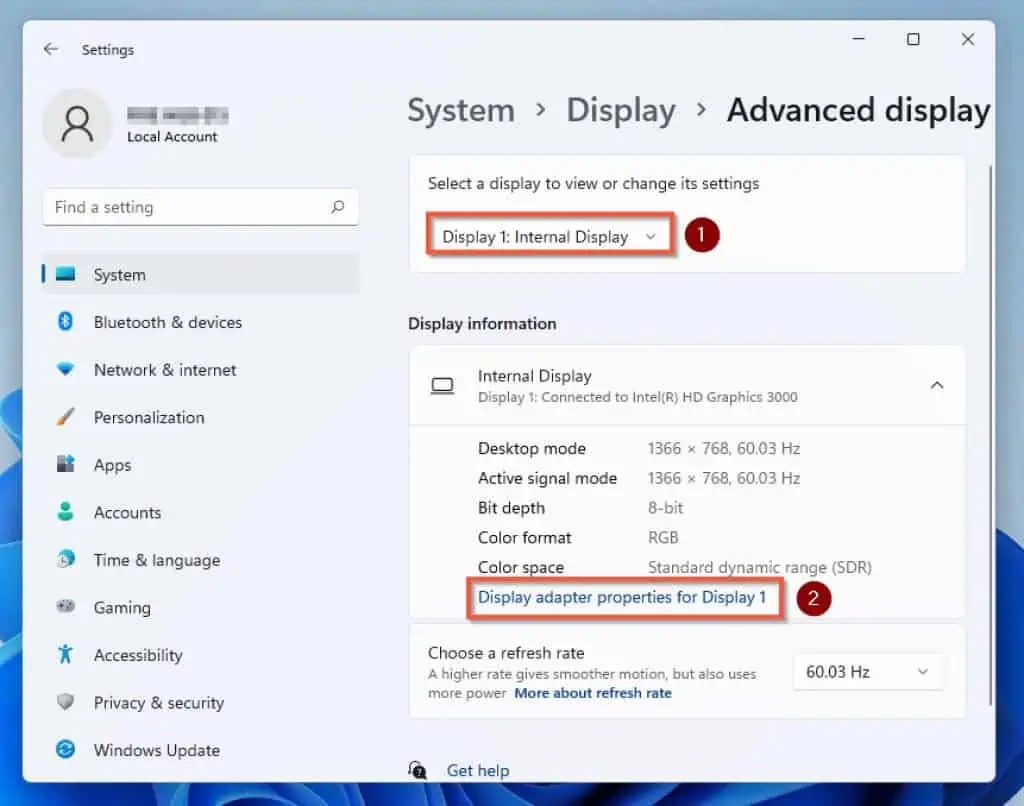The width and height of the screenshot is (1024, 806).
Task: Click Get help
Action: pos(478,770)
